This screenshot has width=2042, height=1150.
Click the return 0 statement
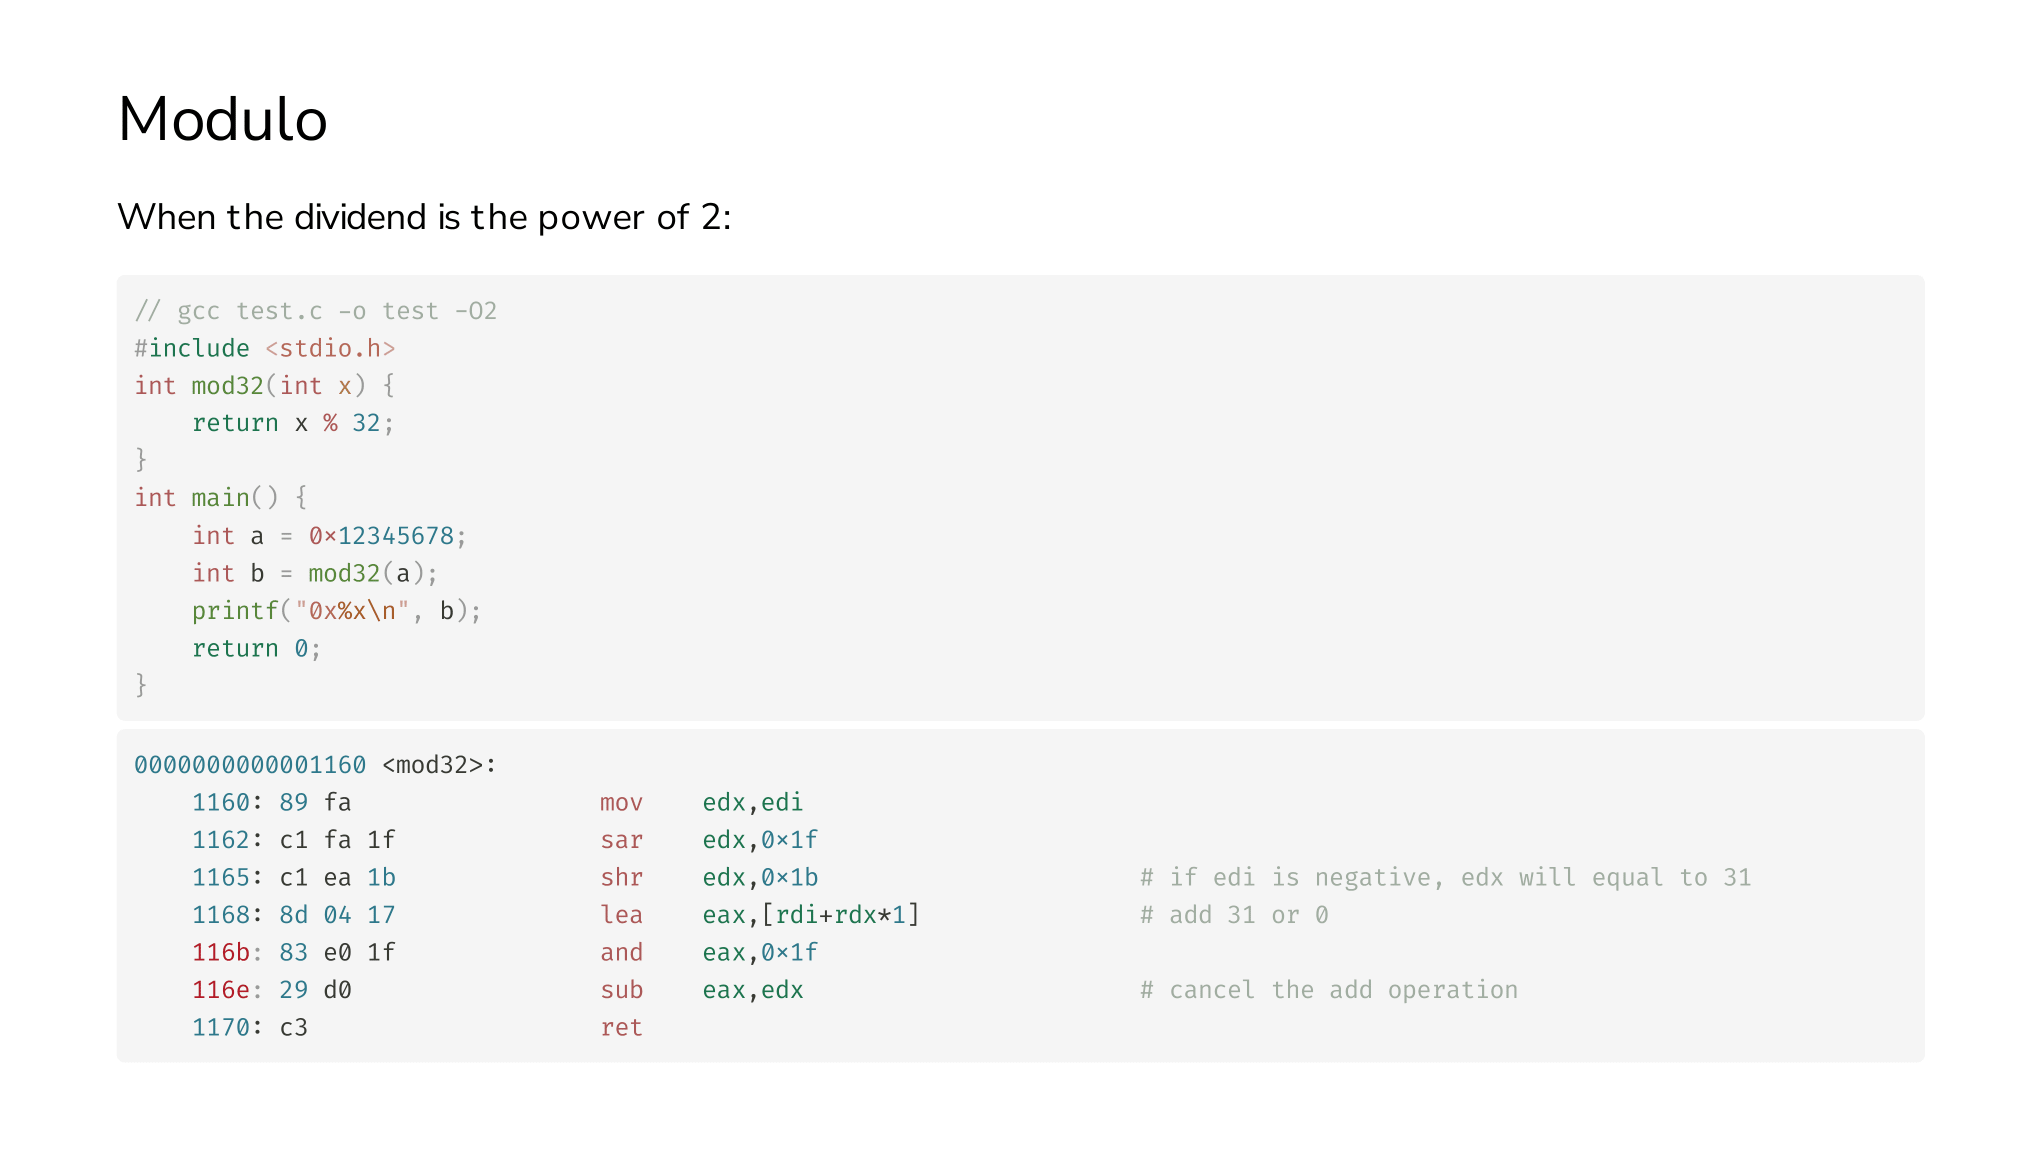(x=257, y=648)
